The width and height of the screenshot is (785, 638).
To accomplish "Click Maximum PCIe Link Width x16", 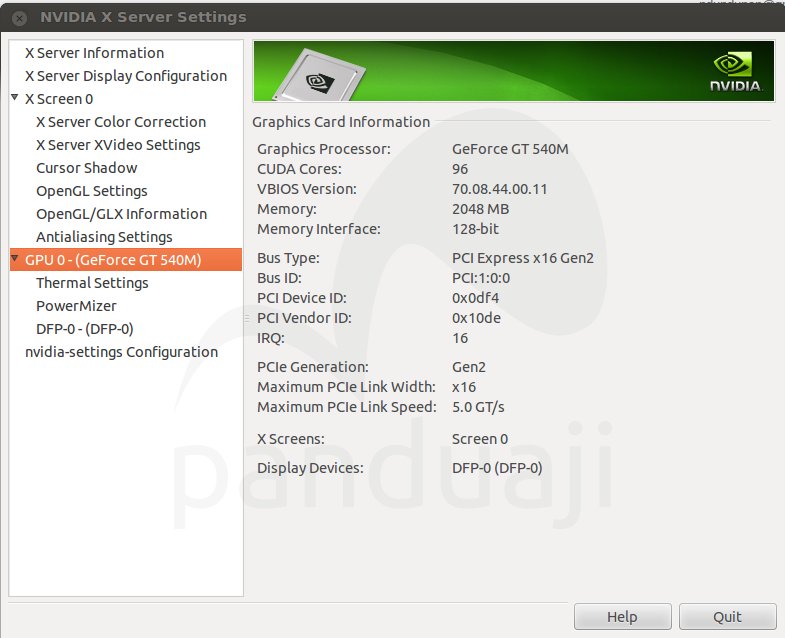I will 464,388.
